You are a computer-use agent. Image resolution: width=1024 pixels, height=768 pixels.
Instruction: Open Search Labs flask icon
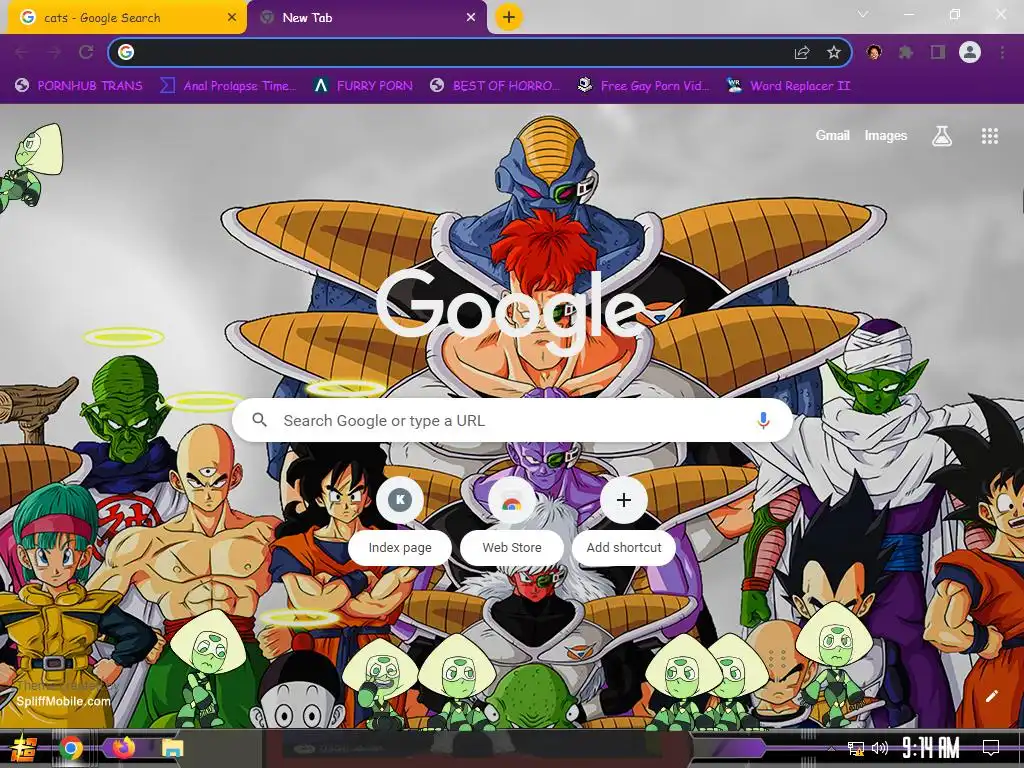coord(942,136)
